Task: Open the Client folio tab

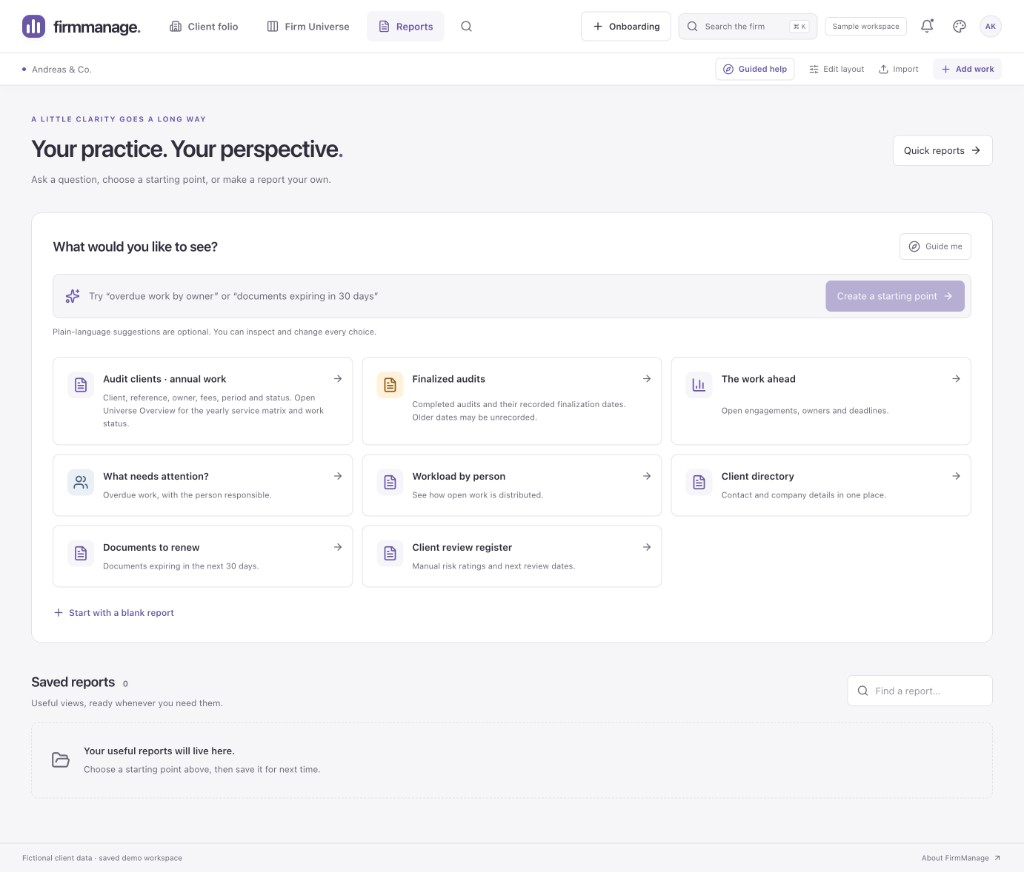Action: [x=204, y=27]
